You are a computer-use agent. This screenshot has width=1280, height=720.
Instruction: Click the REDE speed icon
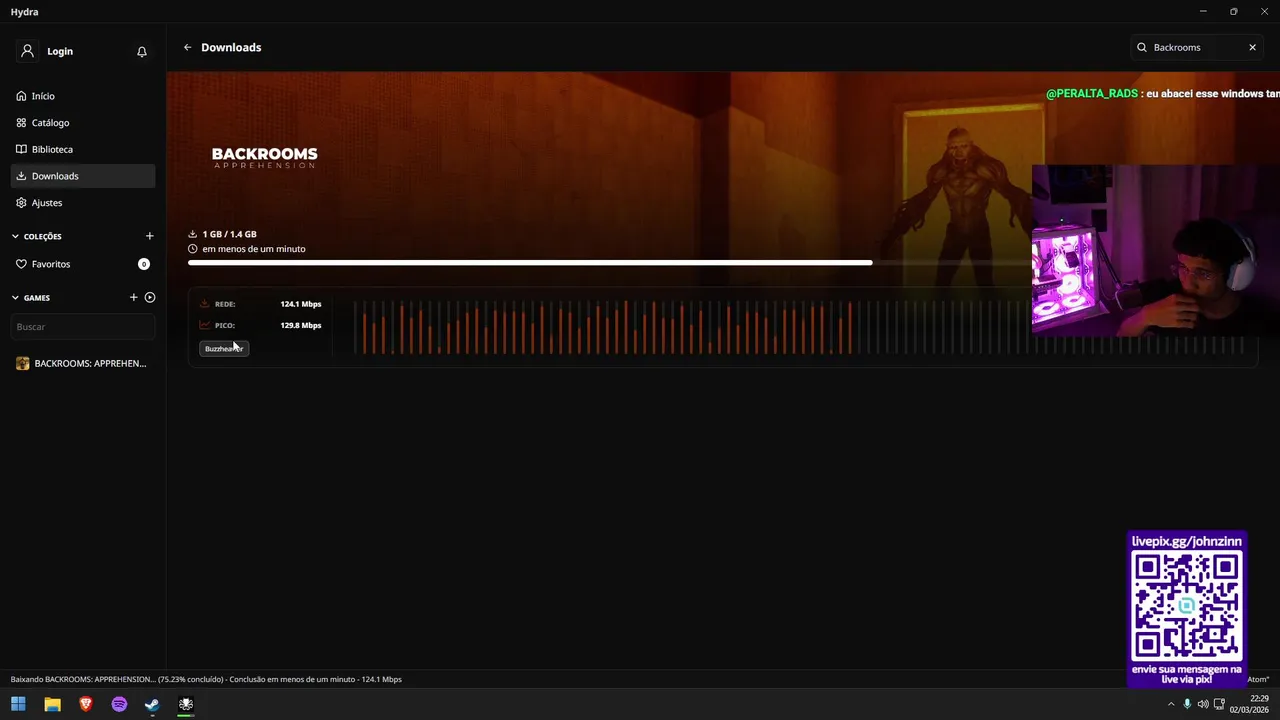click(x=205, y=304)
